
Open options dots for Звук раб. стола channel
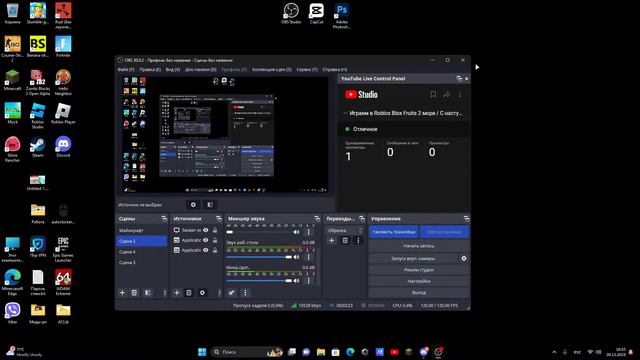(309, 257)
